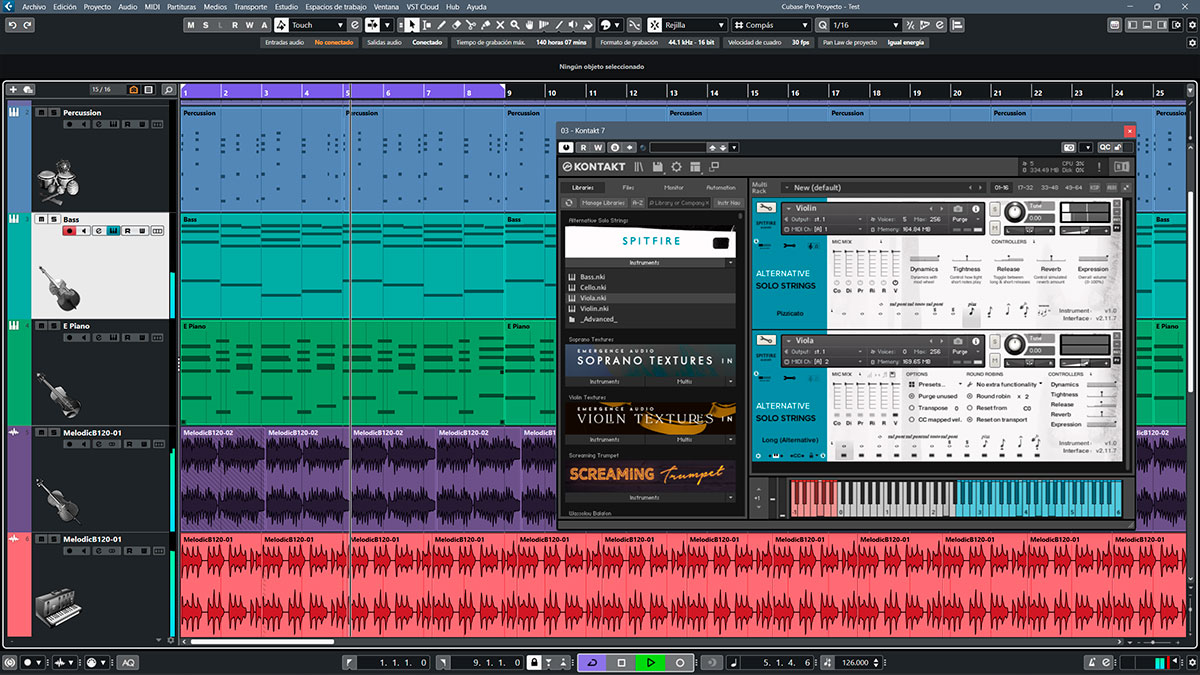1200x675 pixels.
Task: Select the Mute X tool
Action: 501,25
